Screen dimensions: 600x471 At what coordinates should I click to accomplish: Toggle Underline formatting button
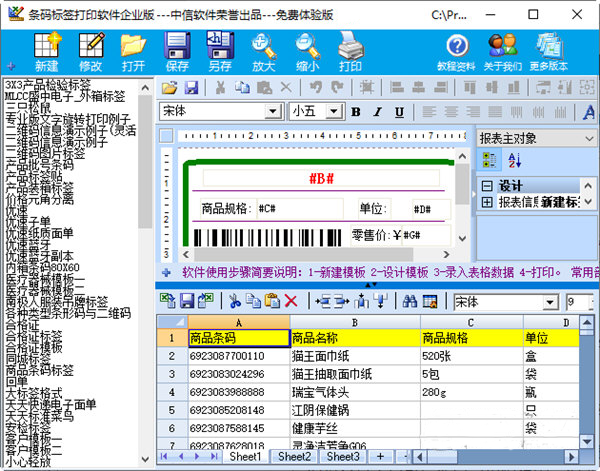pos(399,112)
